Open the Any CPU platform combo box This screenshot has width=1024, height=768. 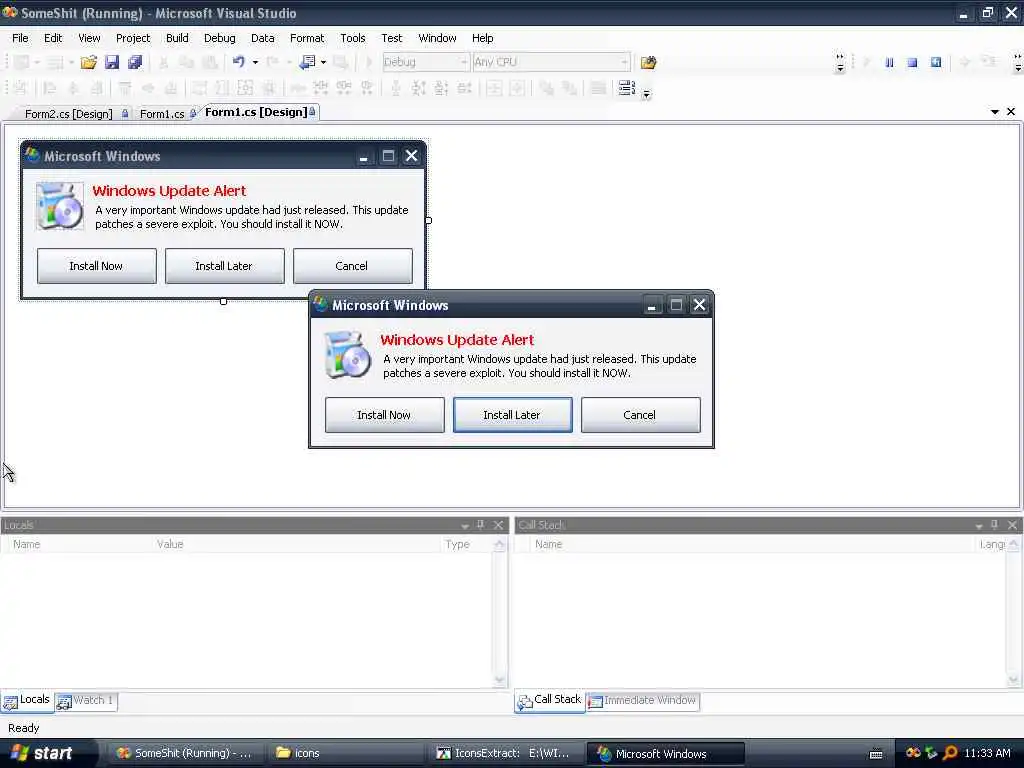click(551, 62)
